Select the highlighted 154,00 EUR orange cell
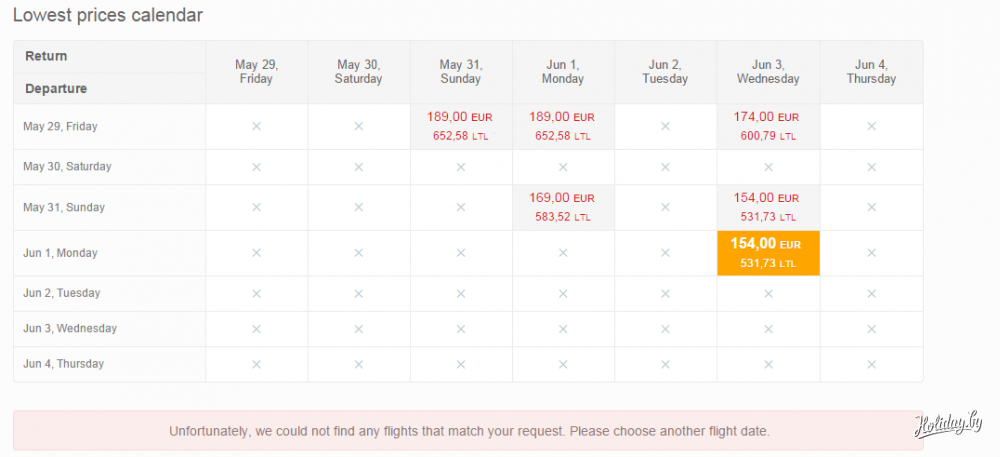 (x=768, y=253)
